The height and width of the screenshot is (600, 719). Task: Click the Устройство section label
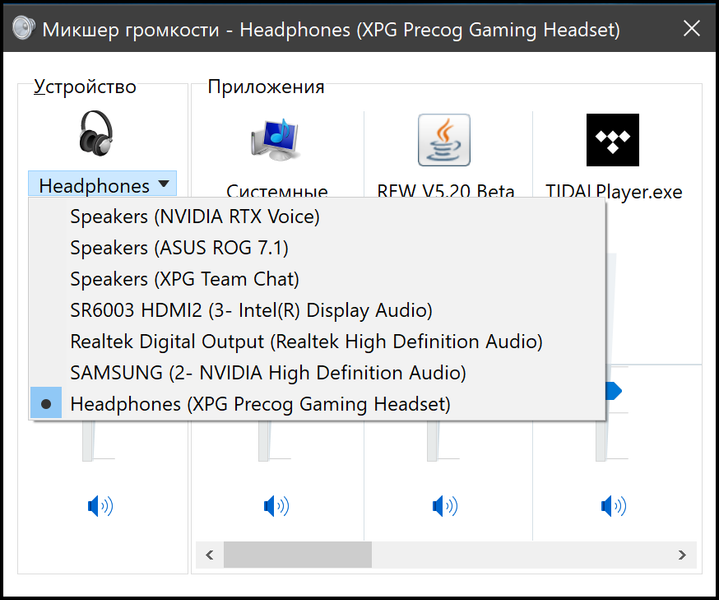click(x=85, y=86)
